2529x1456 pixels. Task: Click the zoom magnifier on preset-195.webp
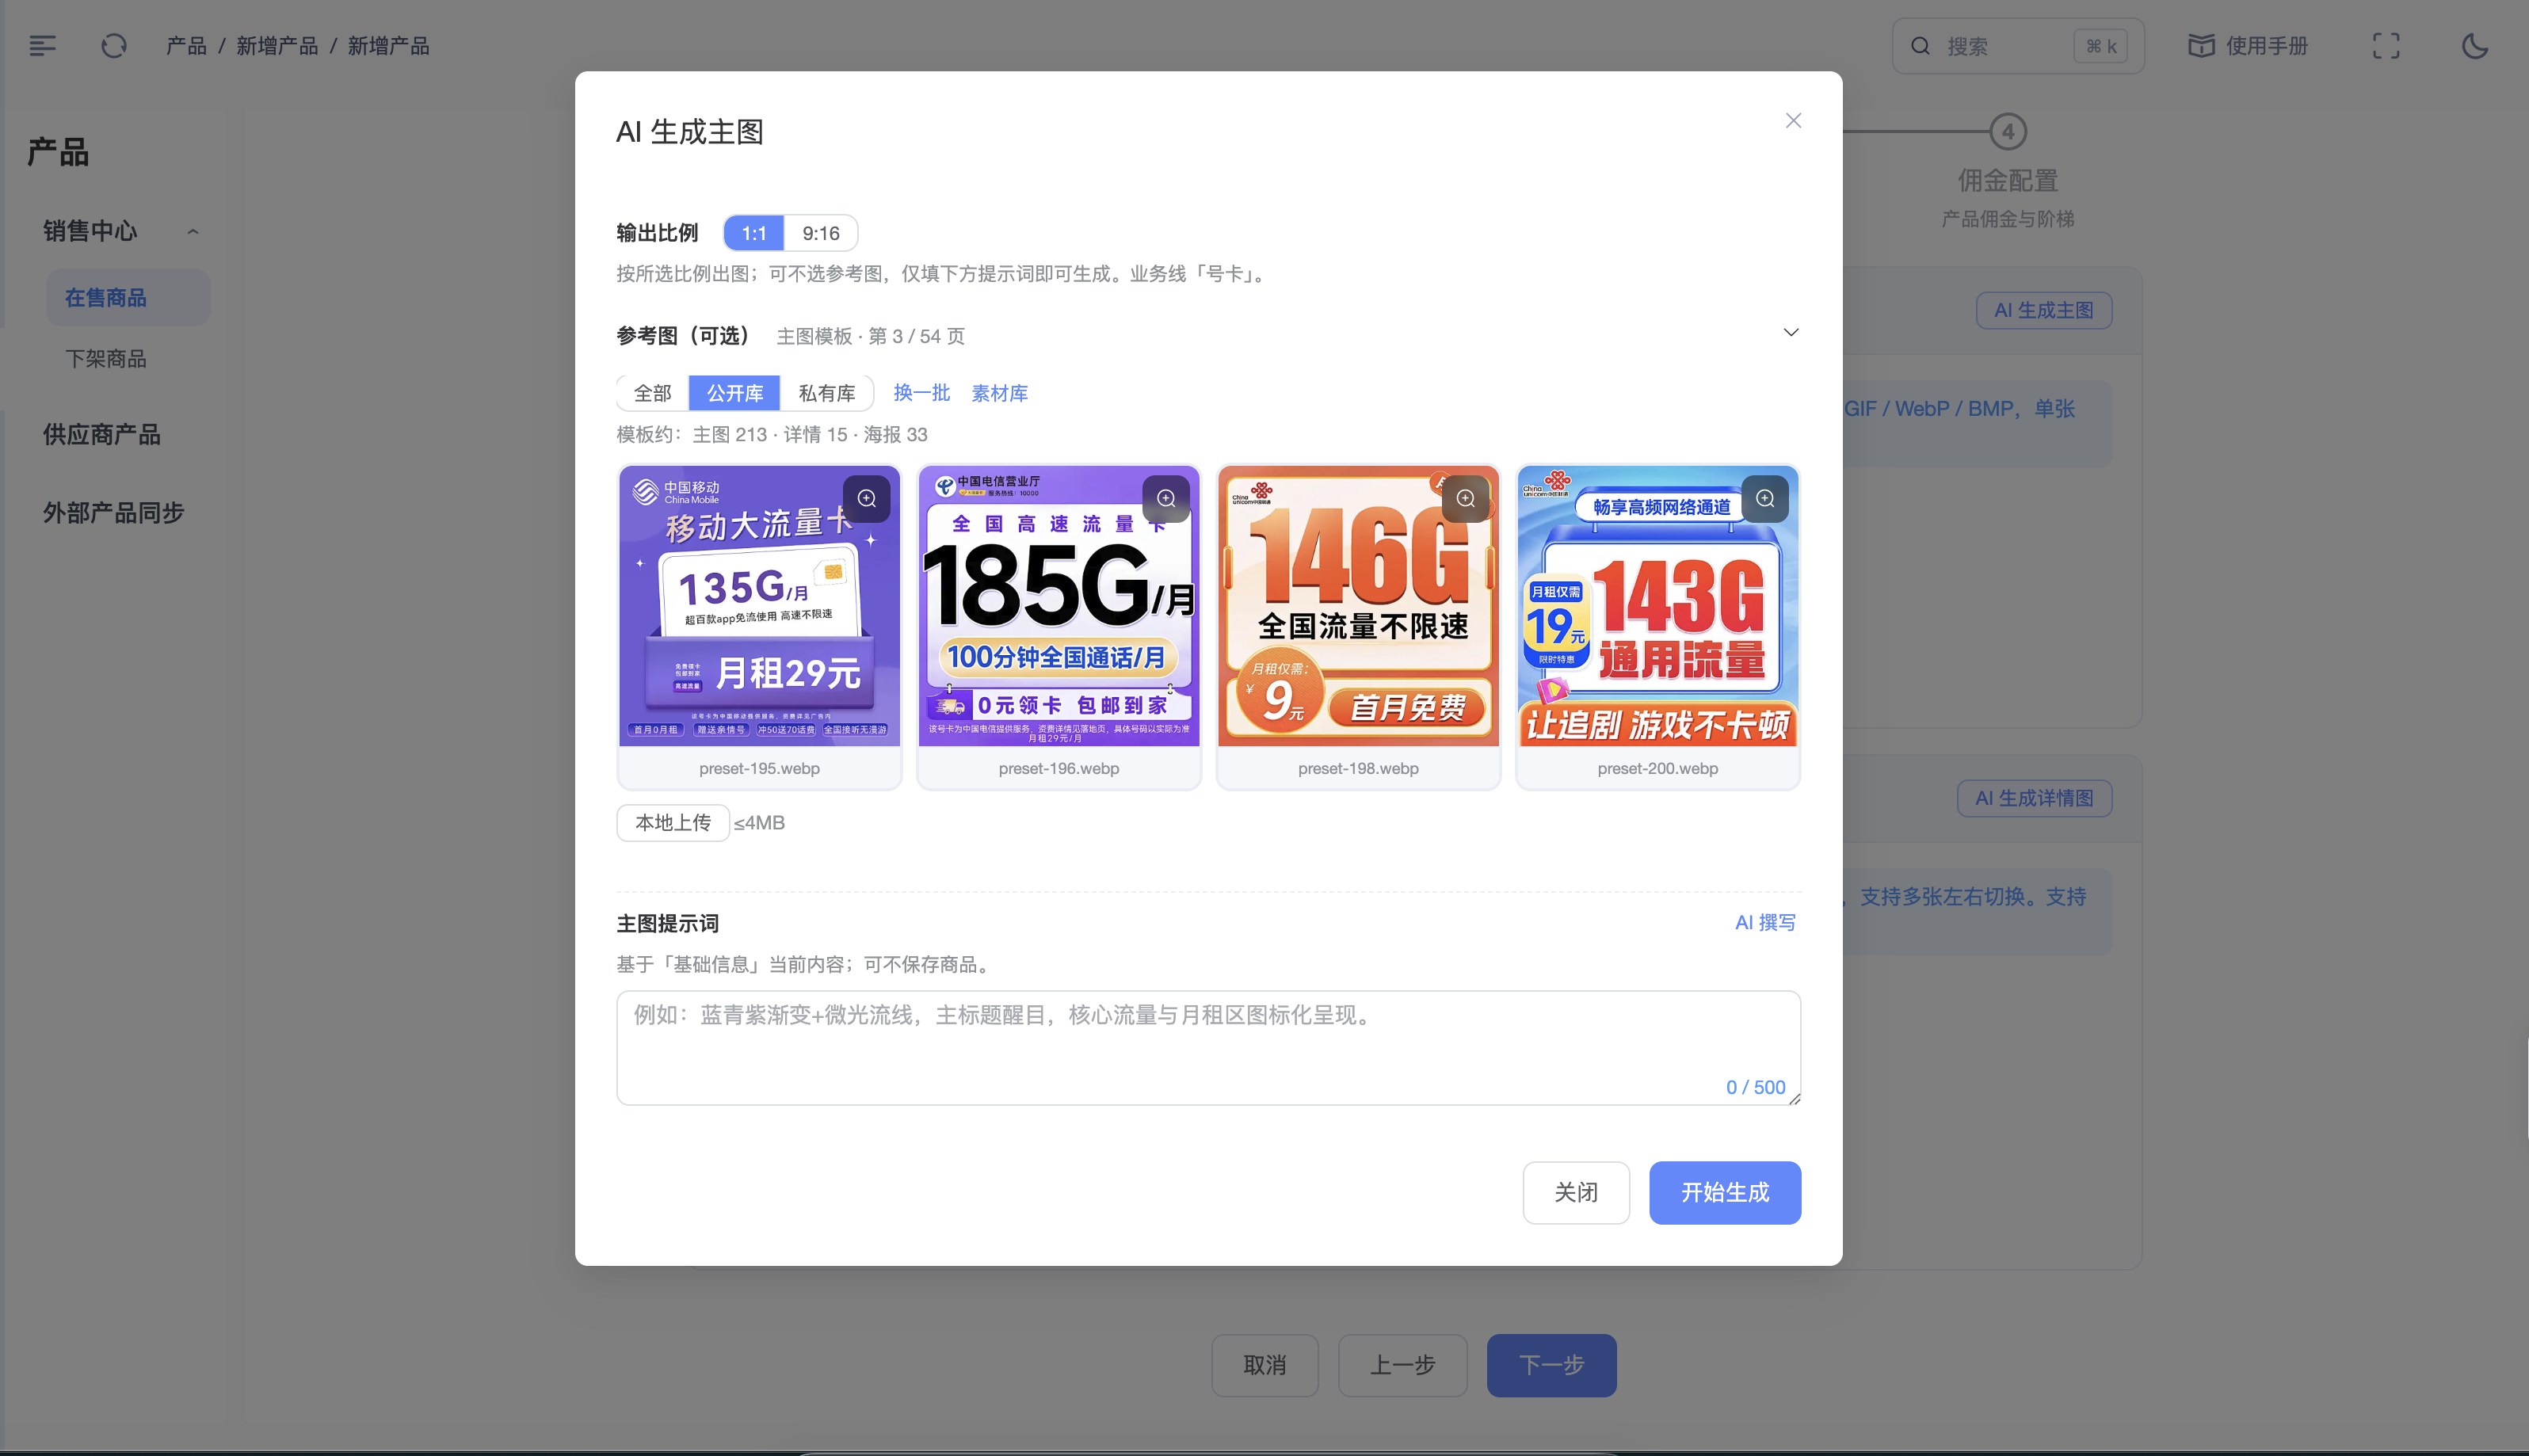coord(866,497)
